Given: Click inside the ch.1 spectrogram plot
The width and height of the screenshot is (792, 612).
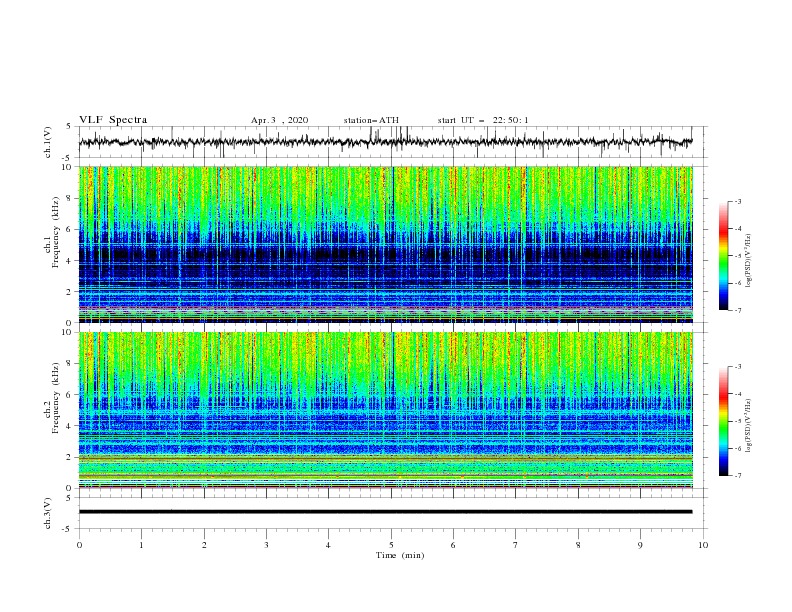Looking at the screenshot, I should coord(386,244).
